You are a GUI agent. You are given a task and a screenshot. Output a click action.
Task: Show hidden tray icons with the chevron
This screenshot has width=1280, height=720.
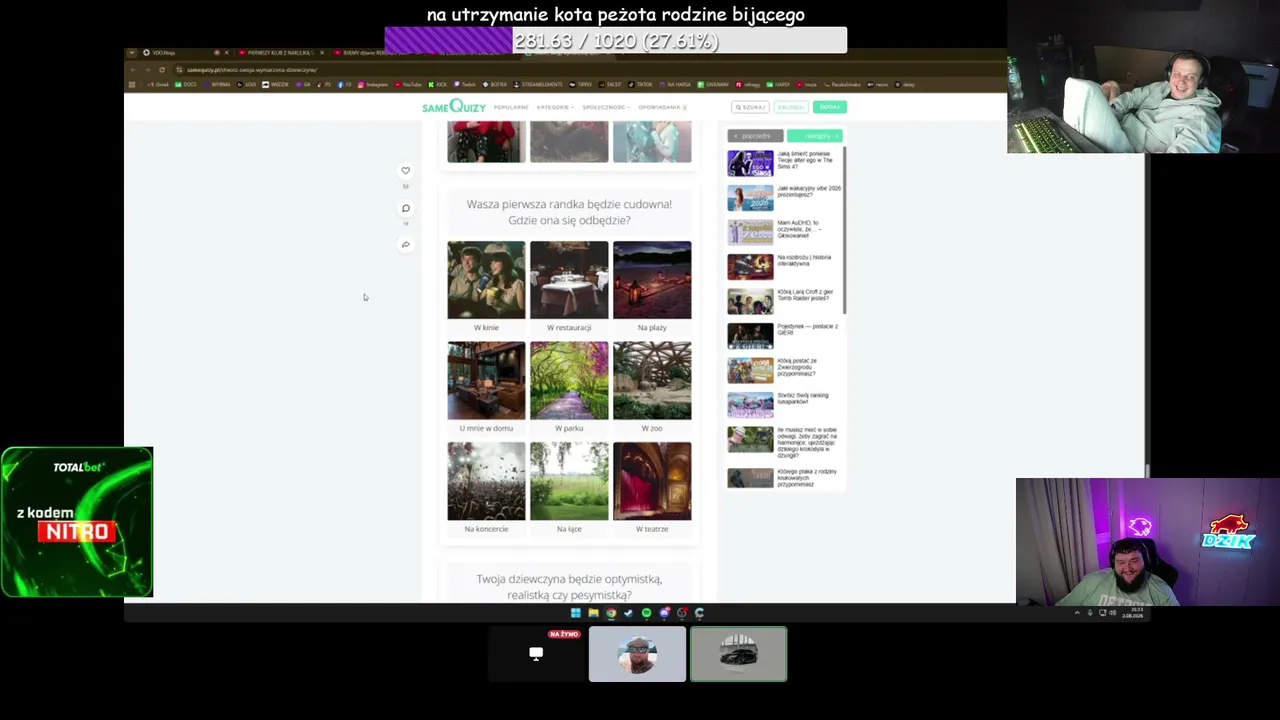(1077, 613)
